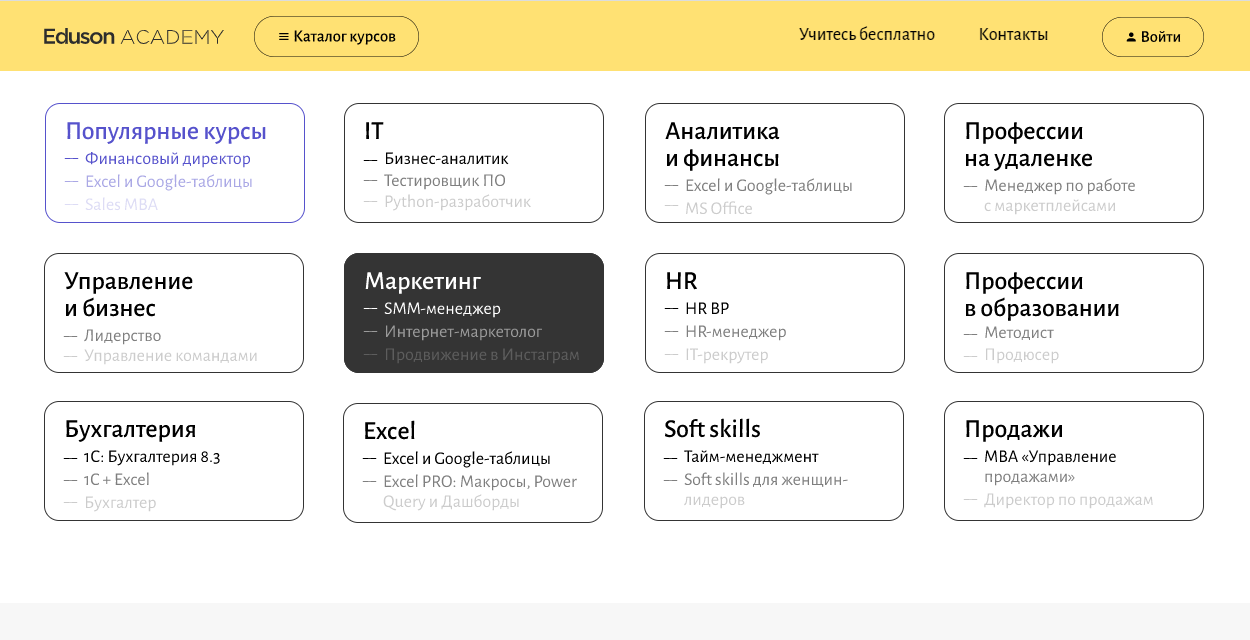Viewport: 1250px width, 640px height.
Task: Open the Управление и бизнес heading
Action: pyautogui.click(x=129, y=294)
